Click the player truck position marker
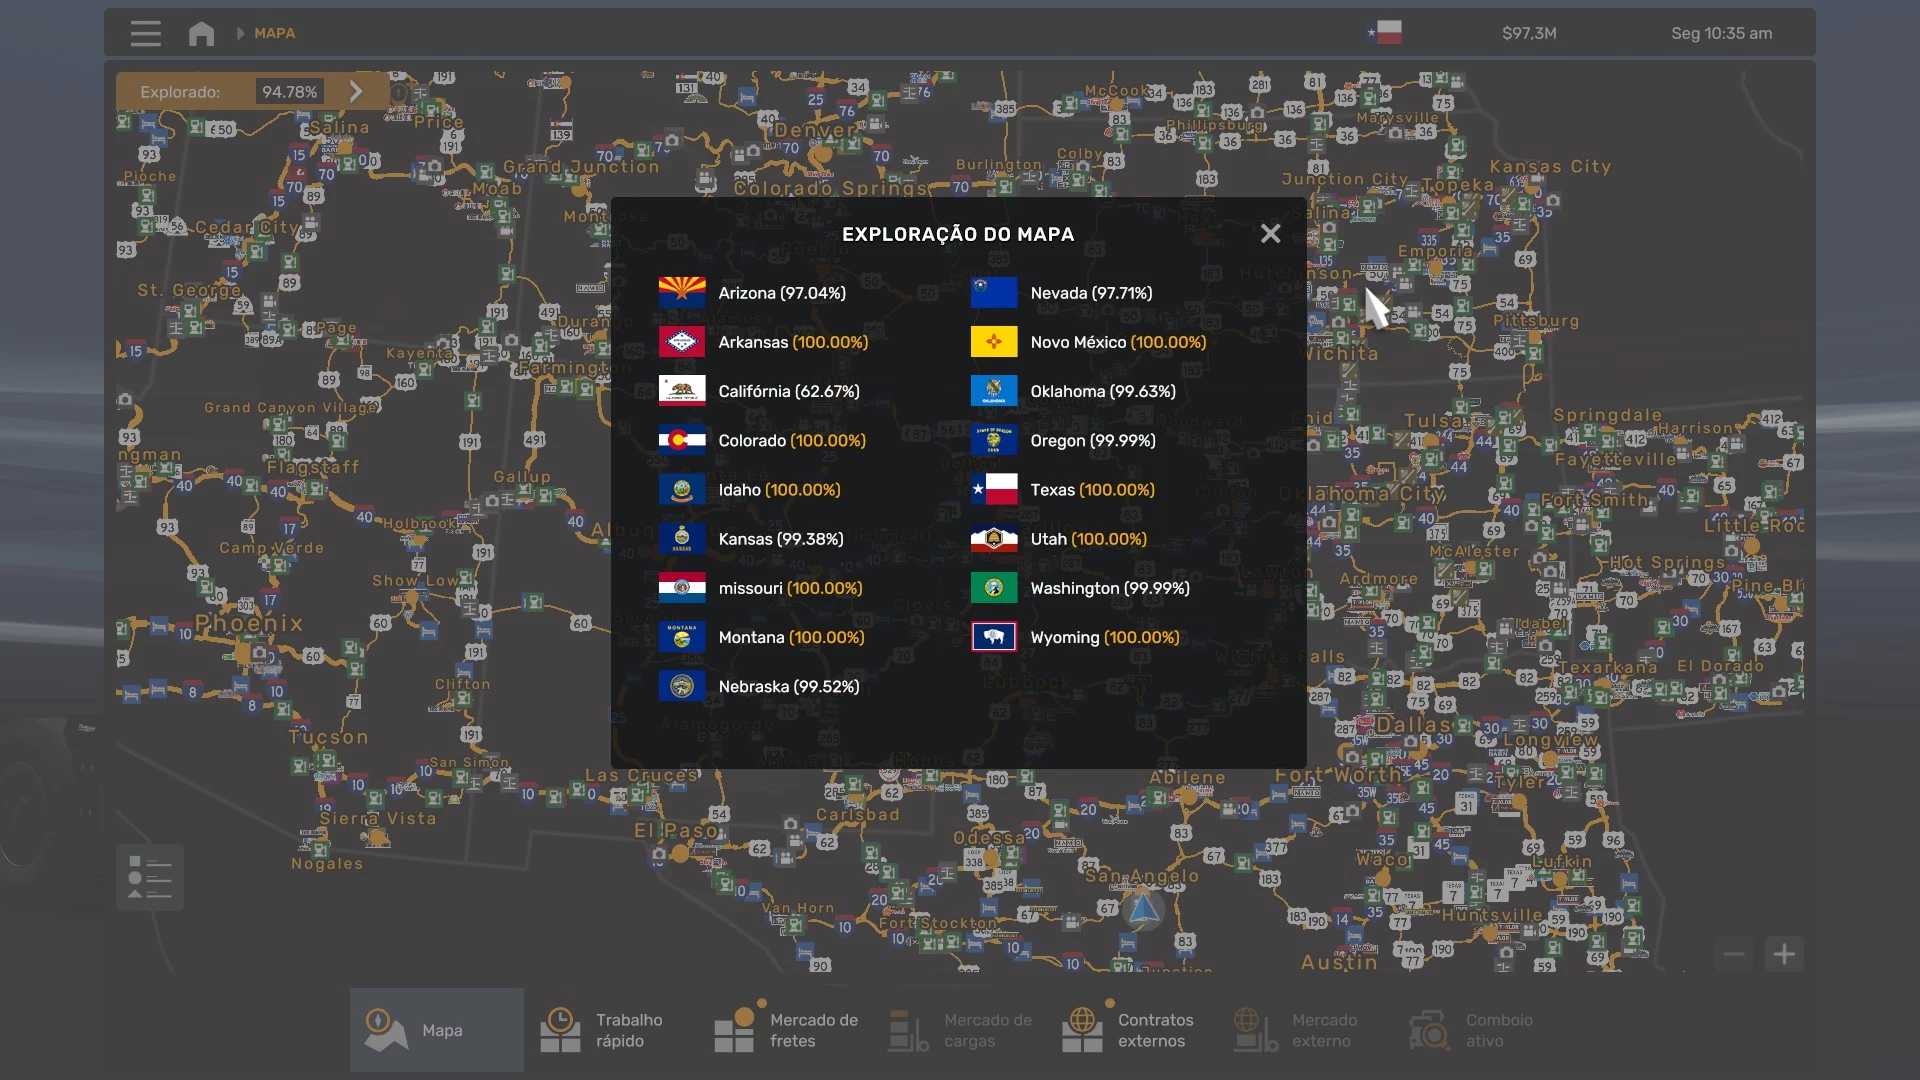 (1142, 910)
